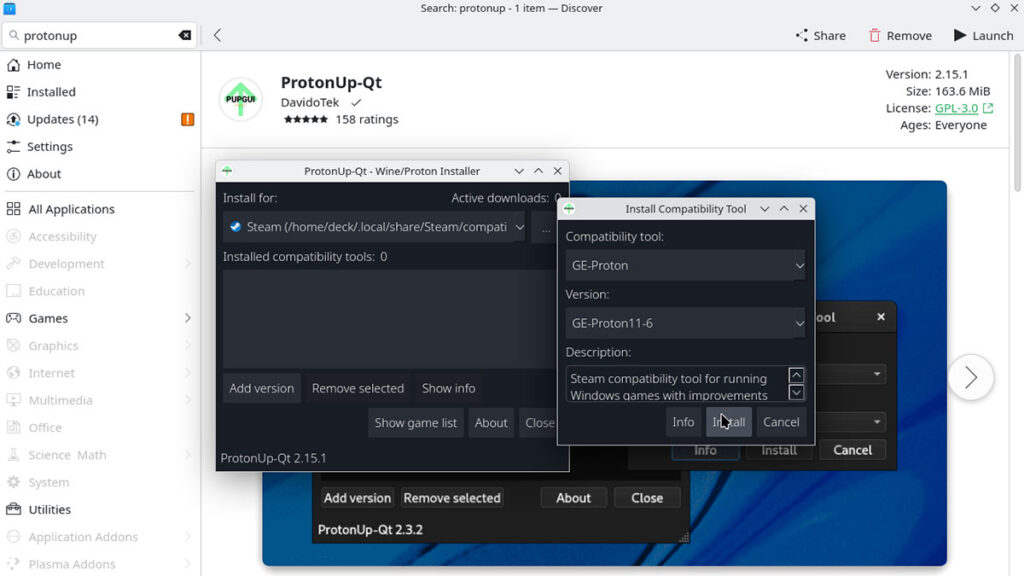
Task: Open Updates (14) page
Action: (x=100, y=120)
